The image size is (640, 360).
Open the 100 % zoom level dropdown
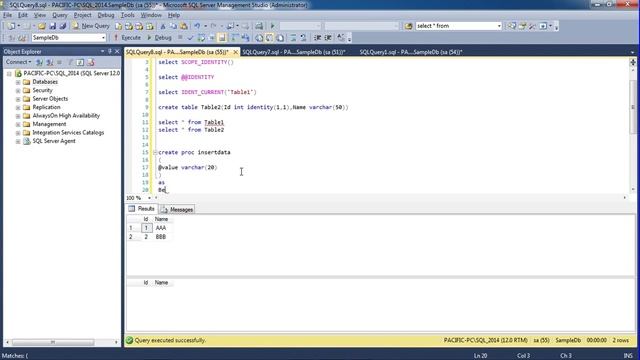[x=149, y=198]
